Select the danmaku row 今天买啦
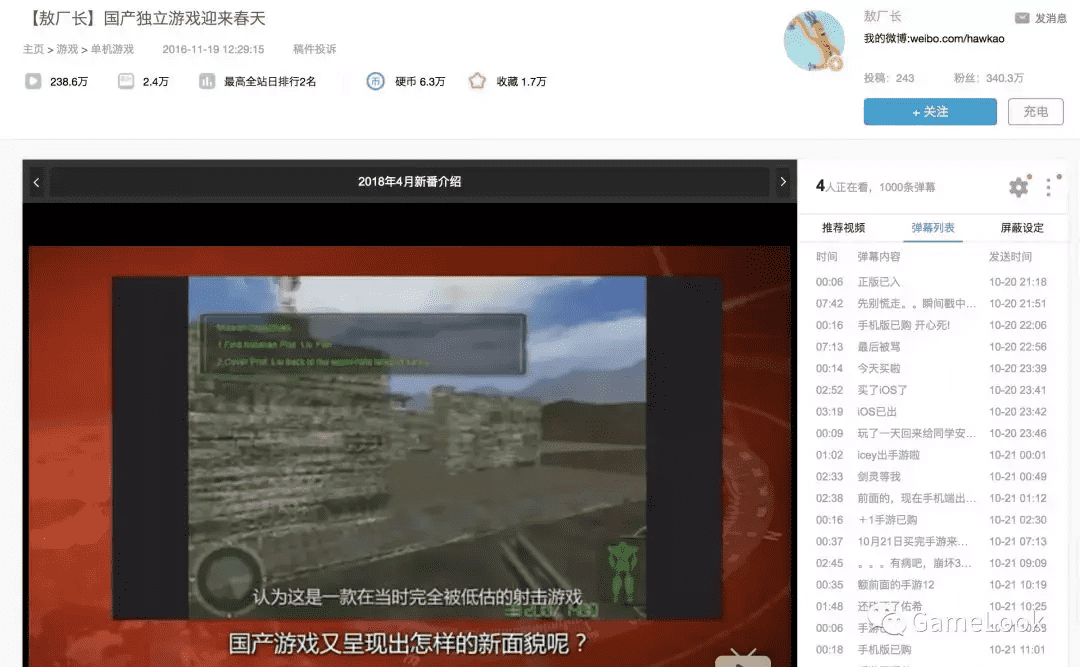Viewport: 1080px width, 667px height. click(x=931, y=369)
